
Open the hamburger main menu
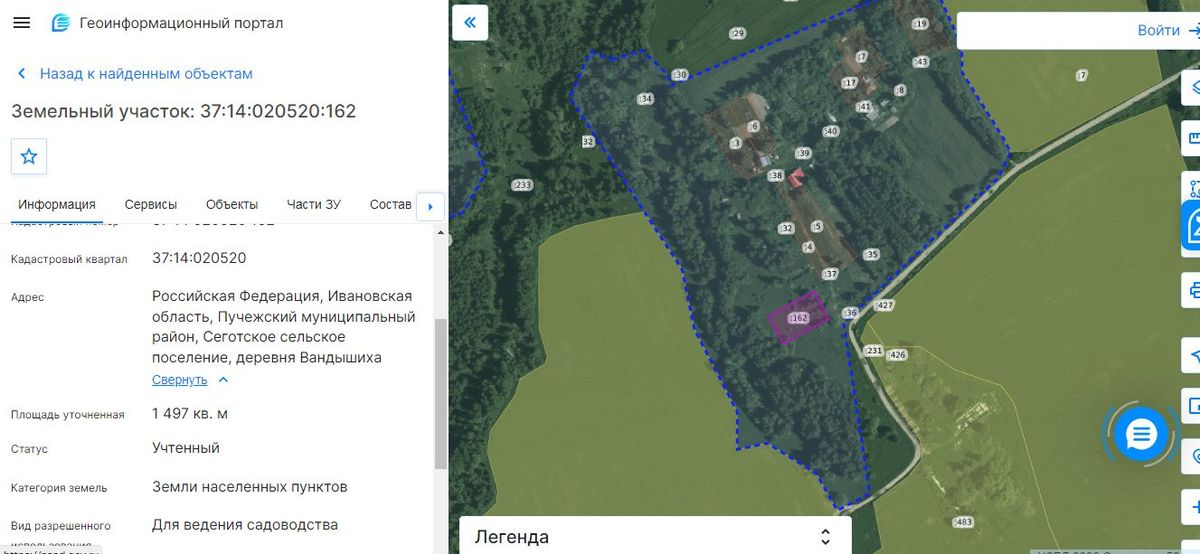21,23
